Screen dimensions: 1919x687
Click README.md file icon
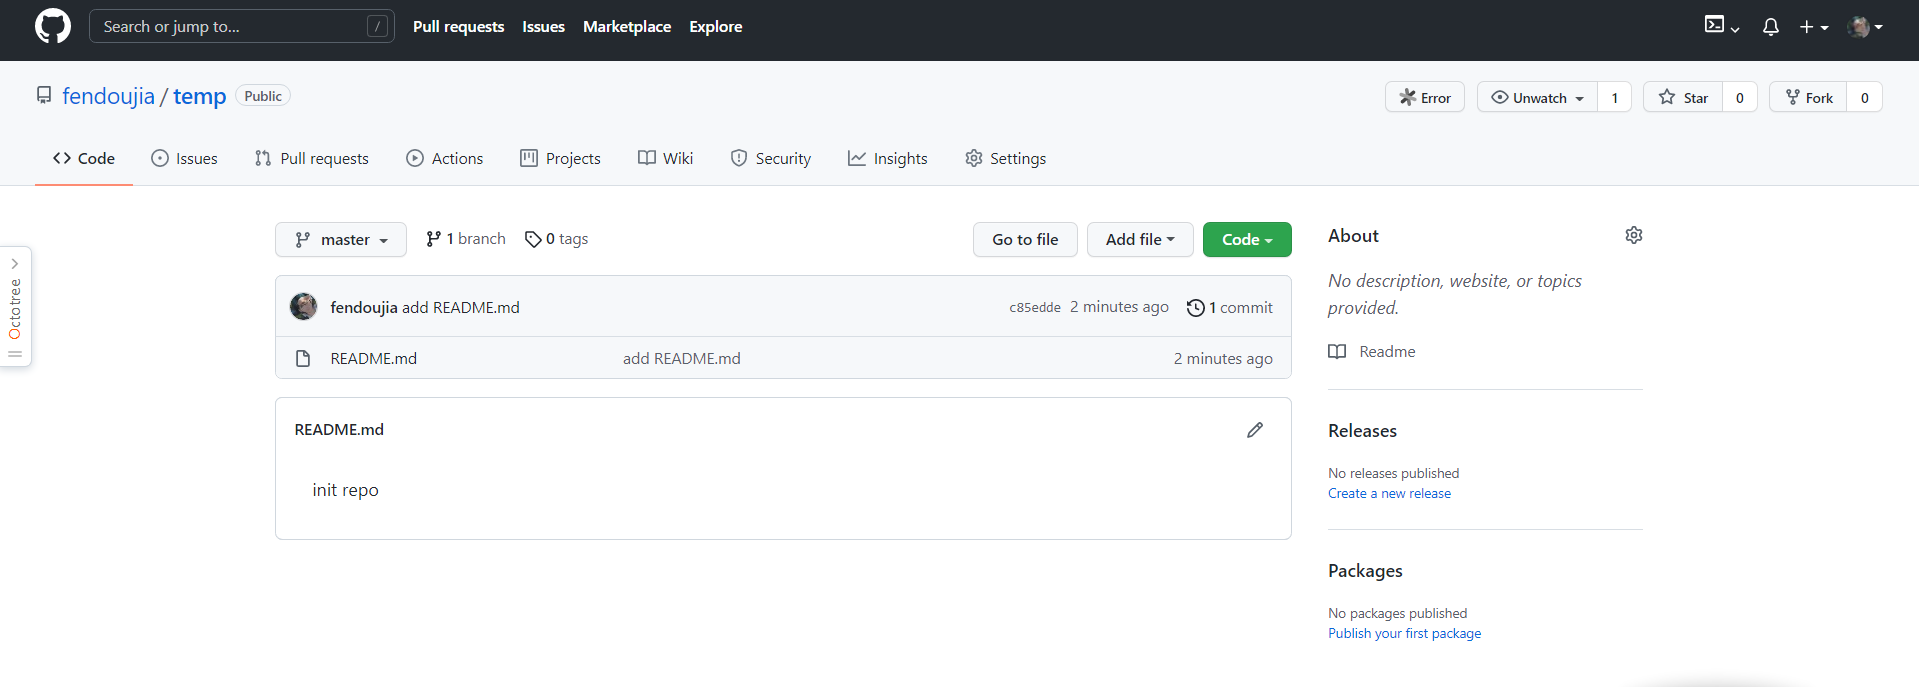pos(303,358)
